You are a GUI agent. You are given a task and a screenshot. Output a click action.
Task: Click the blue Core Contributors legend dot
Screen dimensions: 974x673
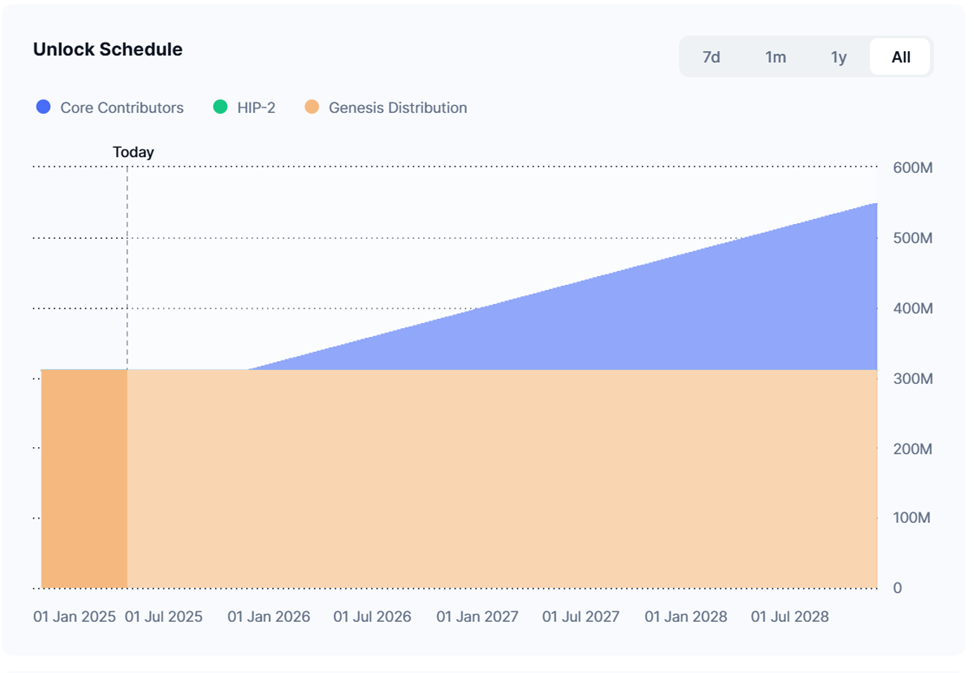coord(43,107)
